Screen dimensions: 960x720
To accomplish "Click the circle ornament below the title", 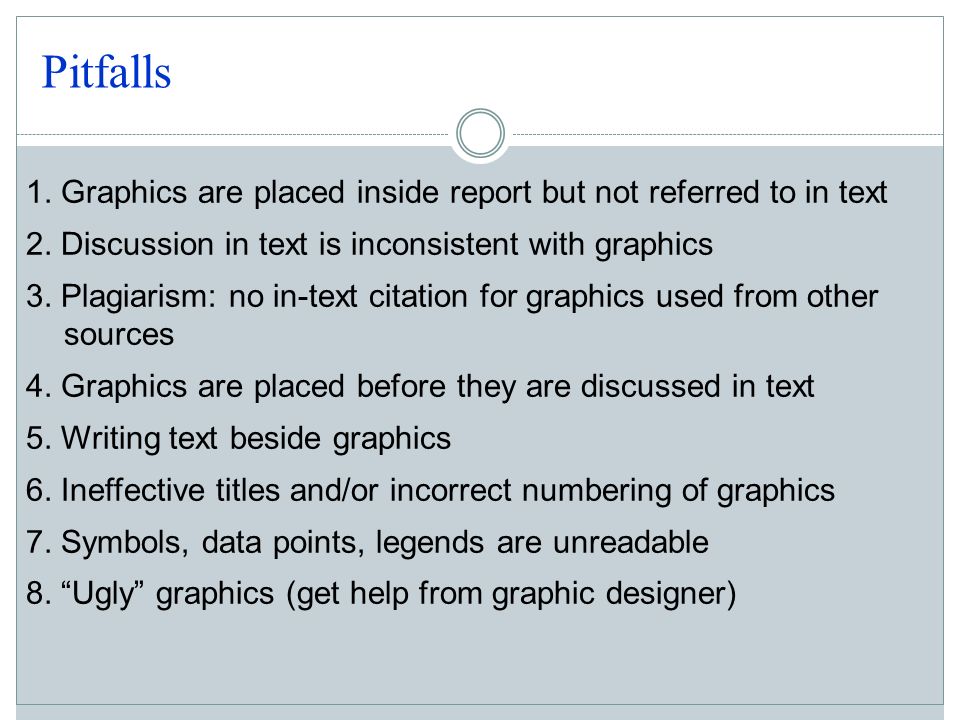I will 480,133.
